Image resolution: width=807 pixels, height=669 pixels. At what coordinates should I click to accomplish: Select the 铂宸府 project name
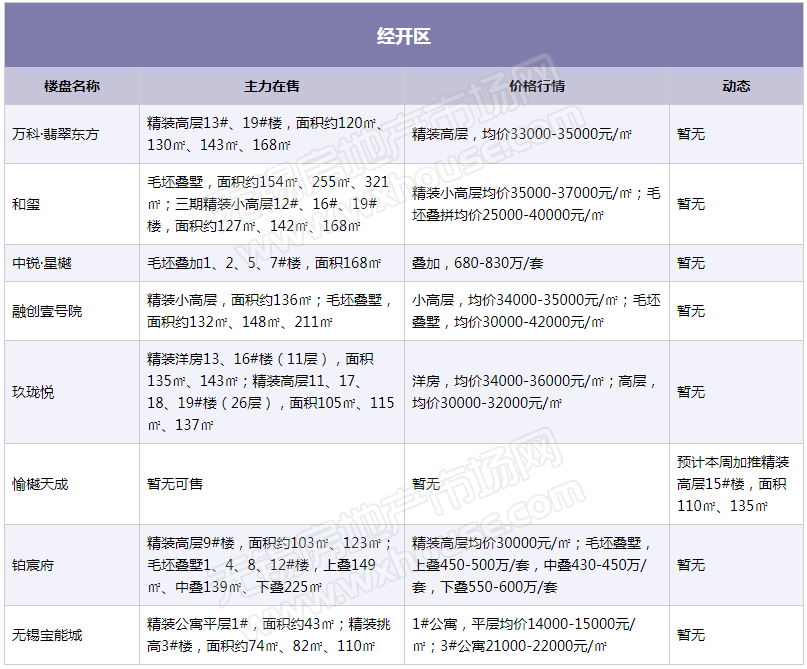(x=34, y=565)
